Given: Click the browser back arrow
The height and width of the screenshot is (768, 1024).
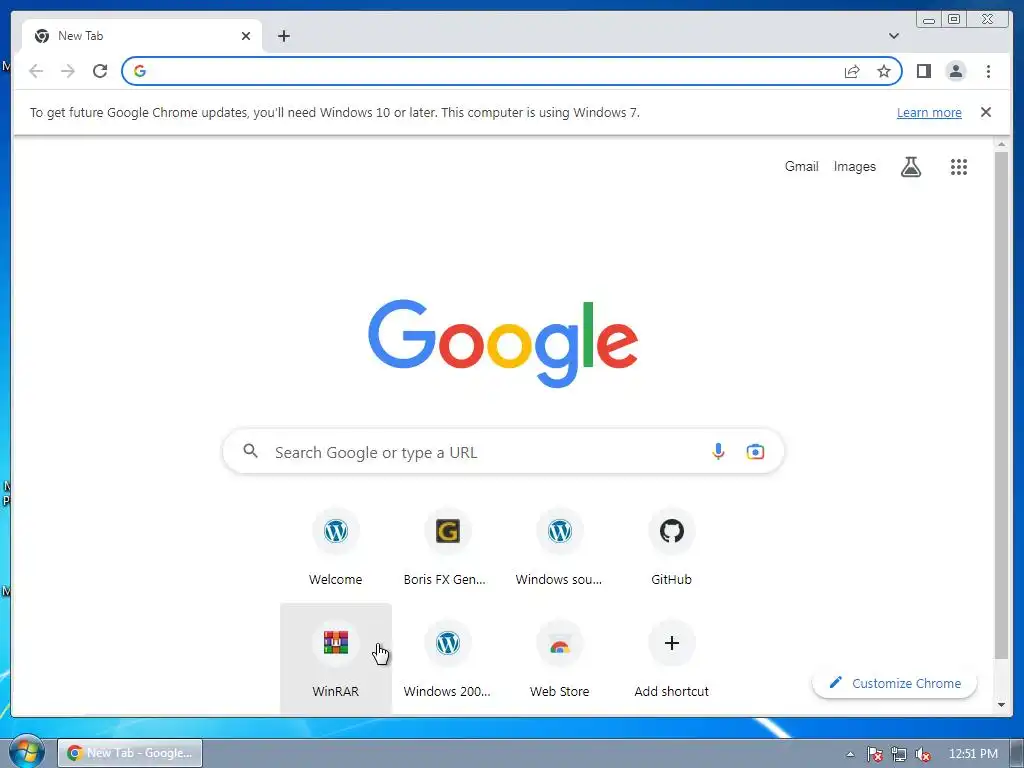Looking at the screenshot, I should coord(36,71).
